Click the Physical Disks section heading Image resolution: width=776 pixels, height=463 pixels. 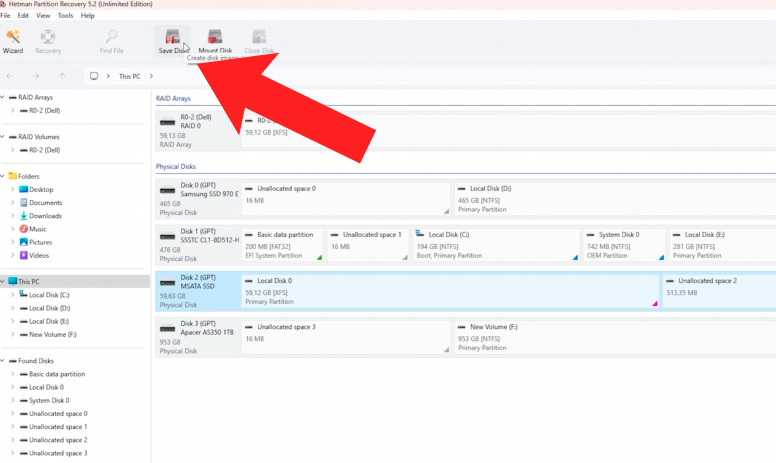pos(176,167)
